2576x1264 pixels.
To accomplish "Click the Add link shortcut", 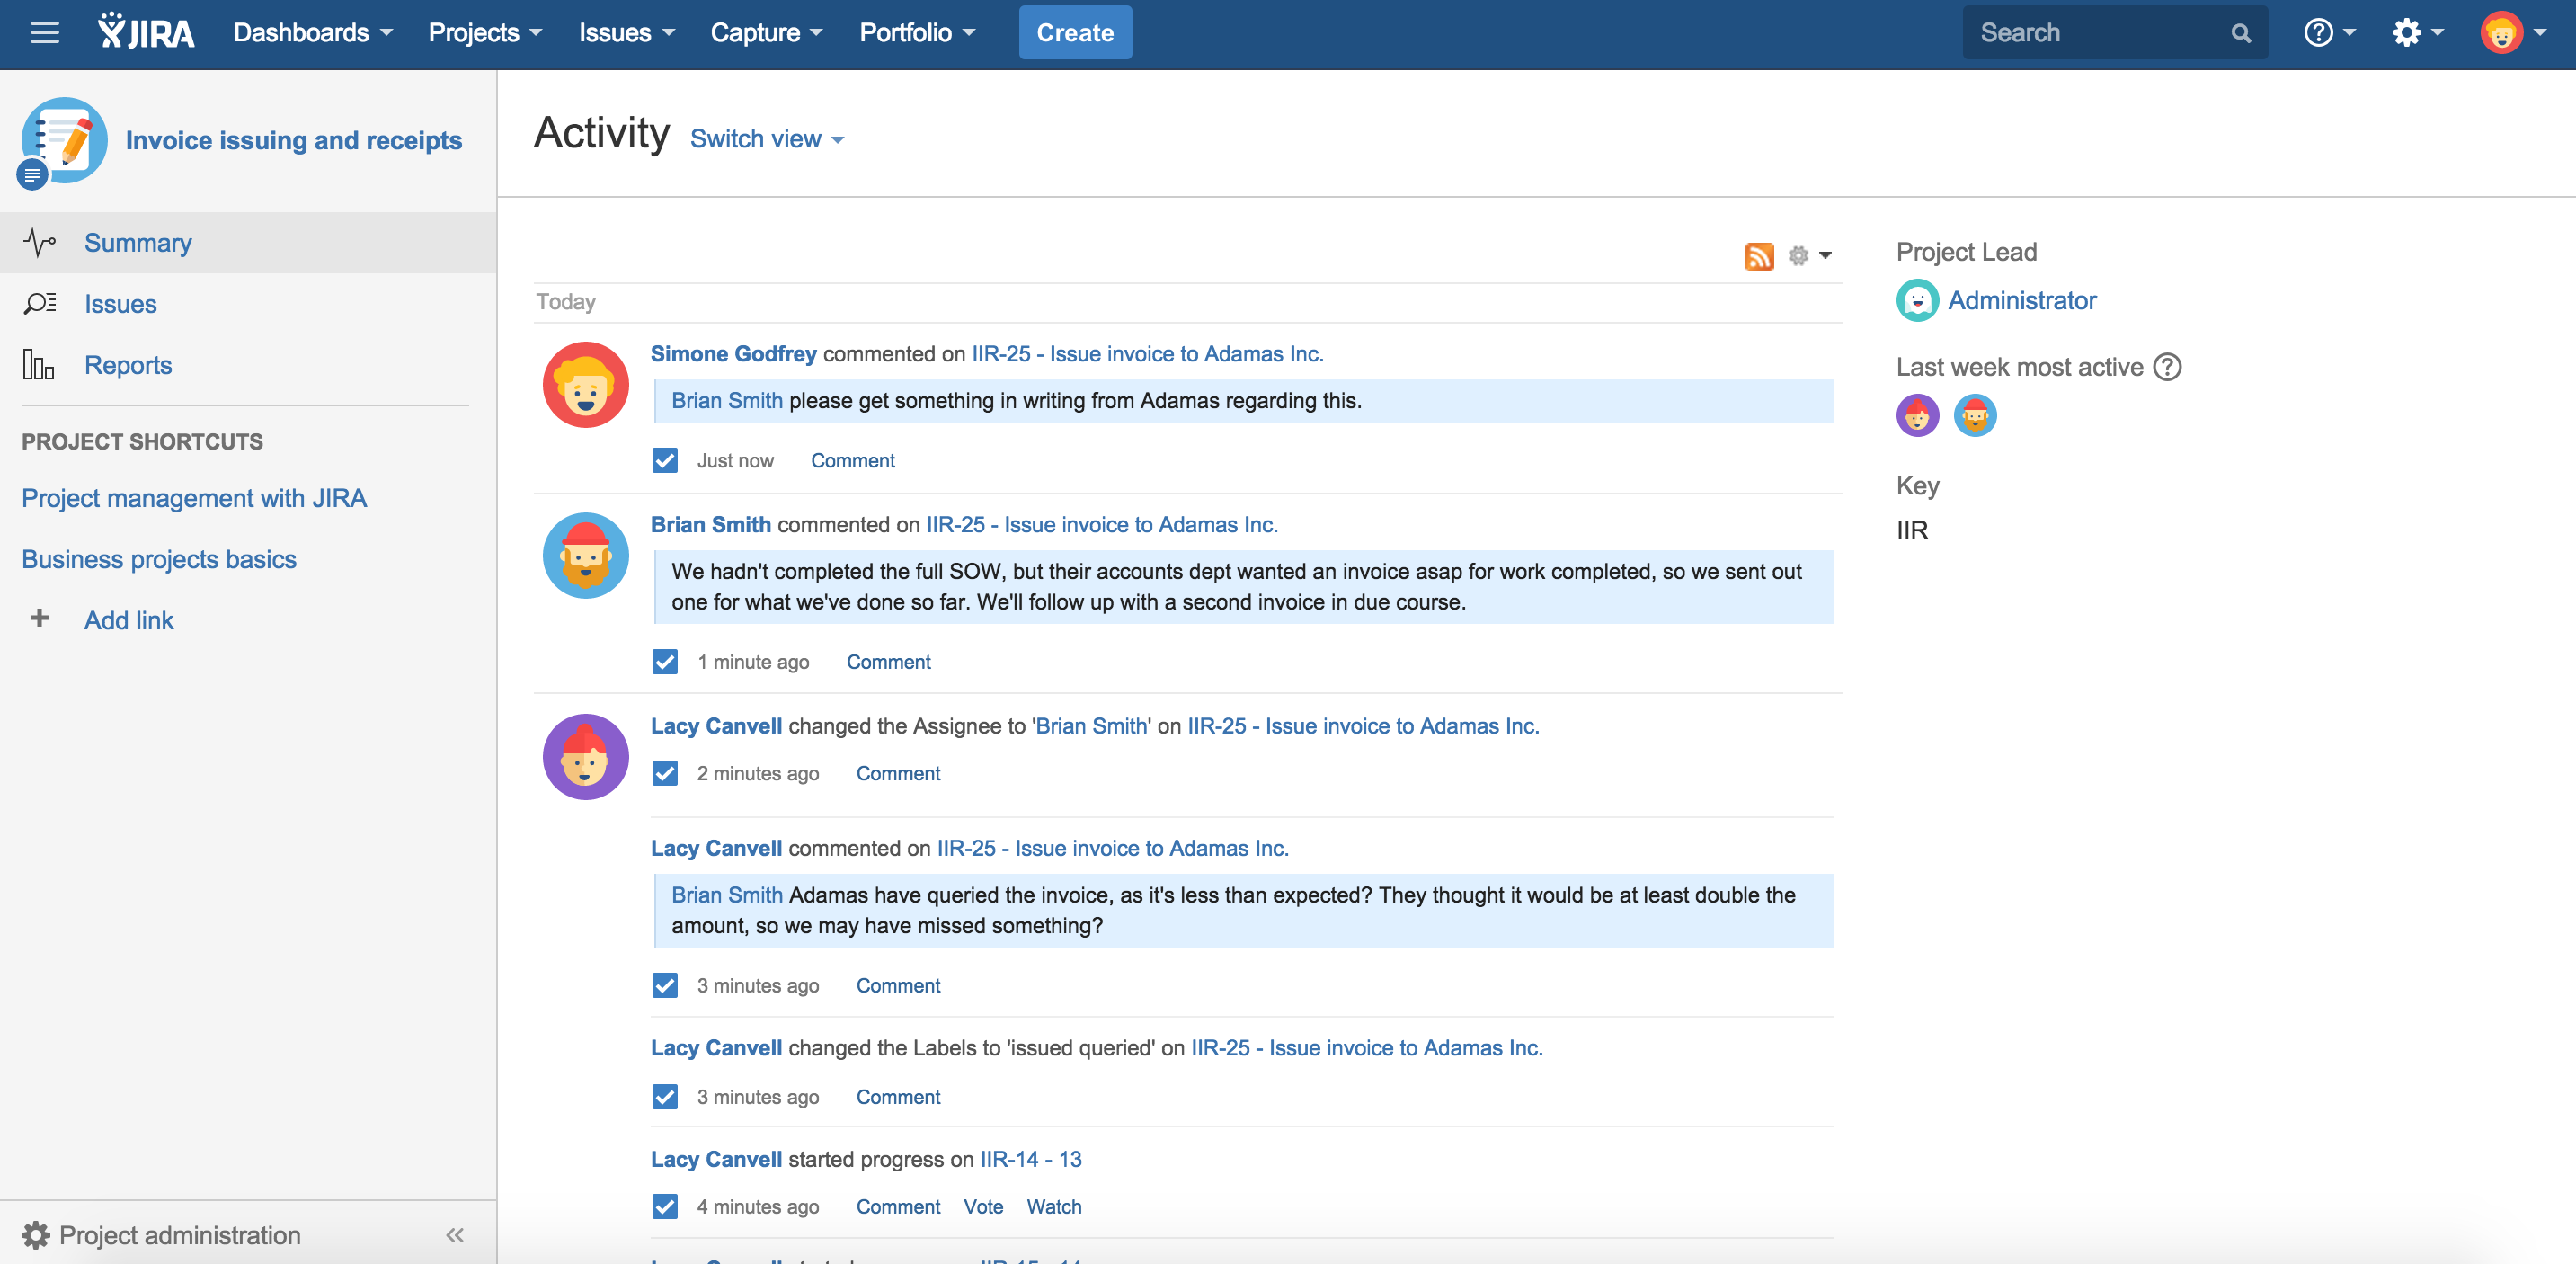I will [x=129, y=620].
